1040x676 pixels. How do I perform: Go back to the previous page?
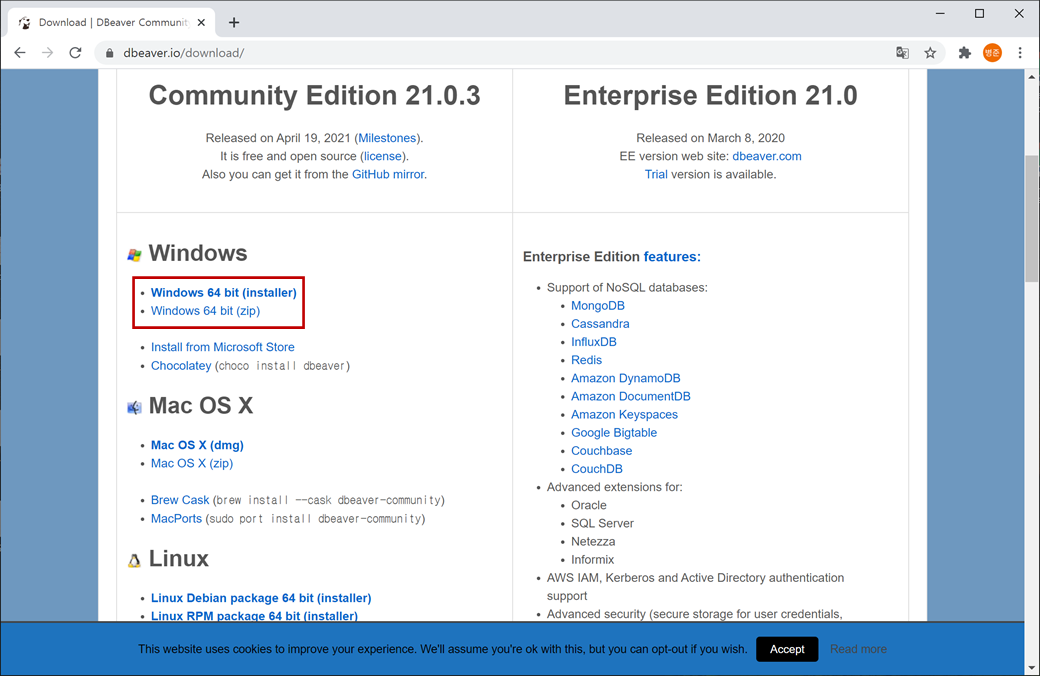[x=20, y=52]
